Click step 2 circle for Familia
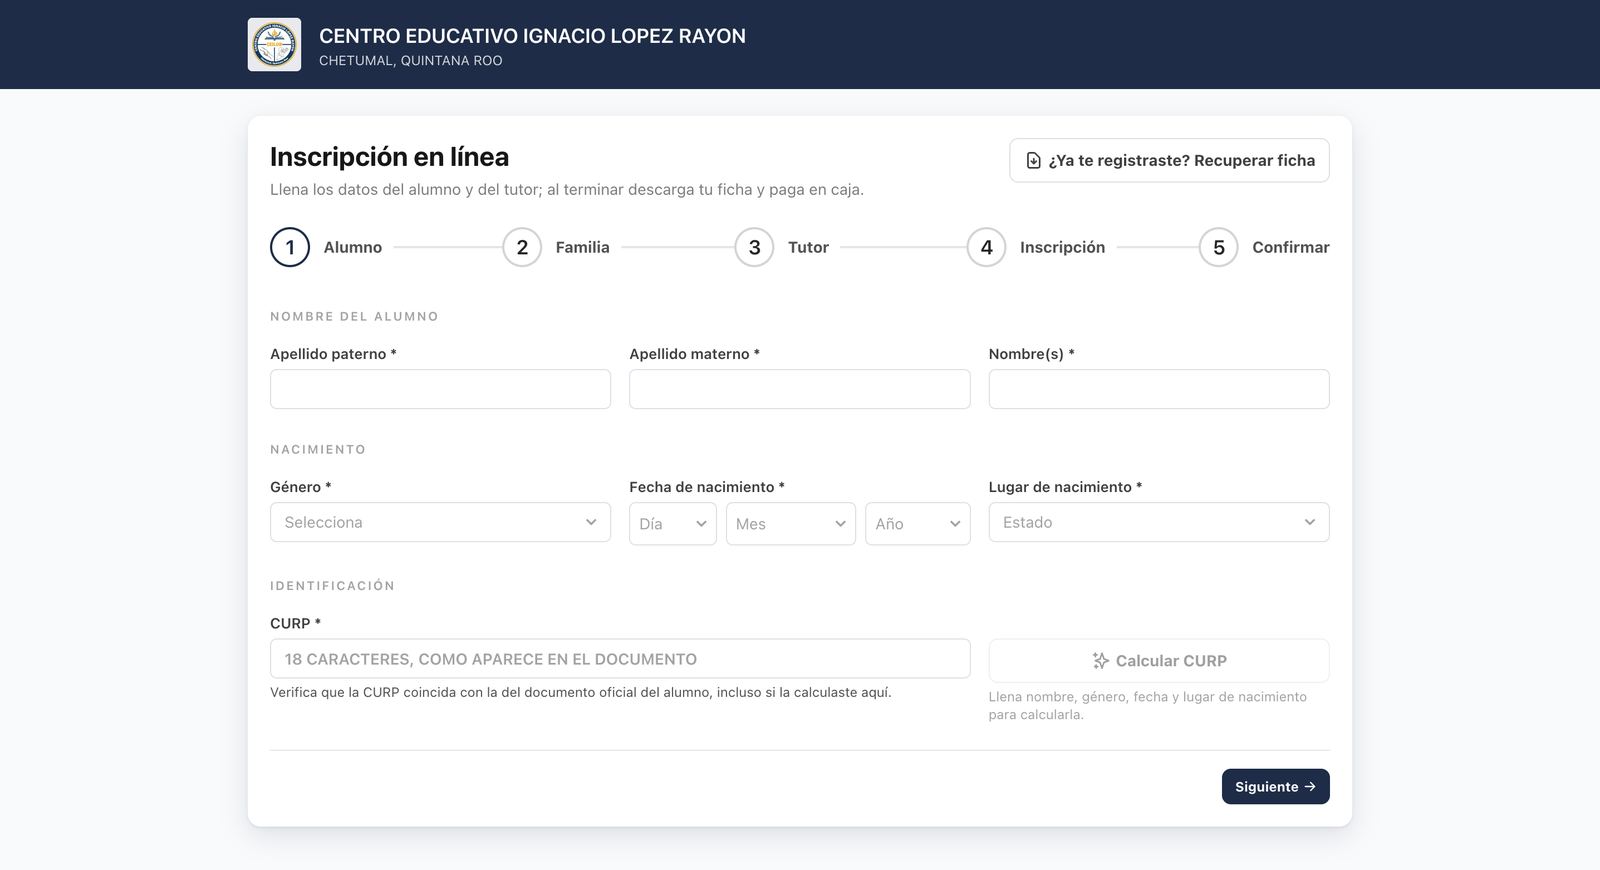1600x870 pixels. (x=522, y=247)
